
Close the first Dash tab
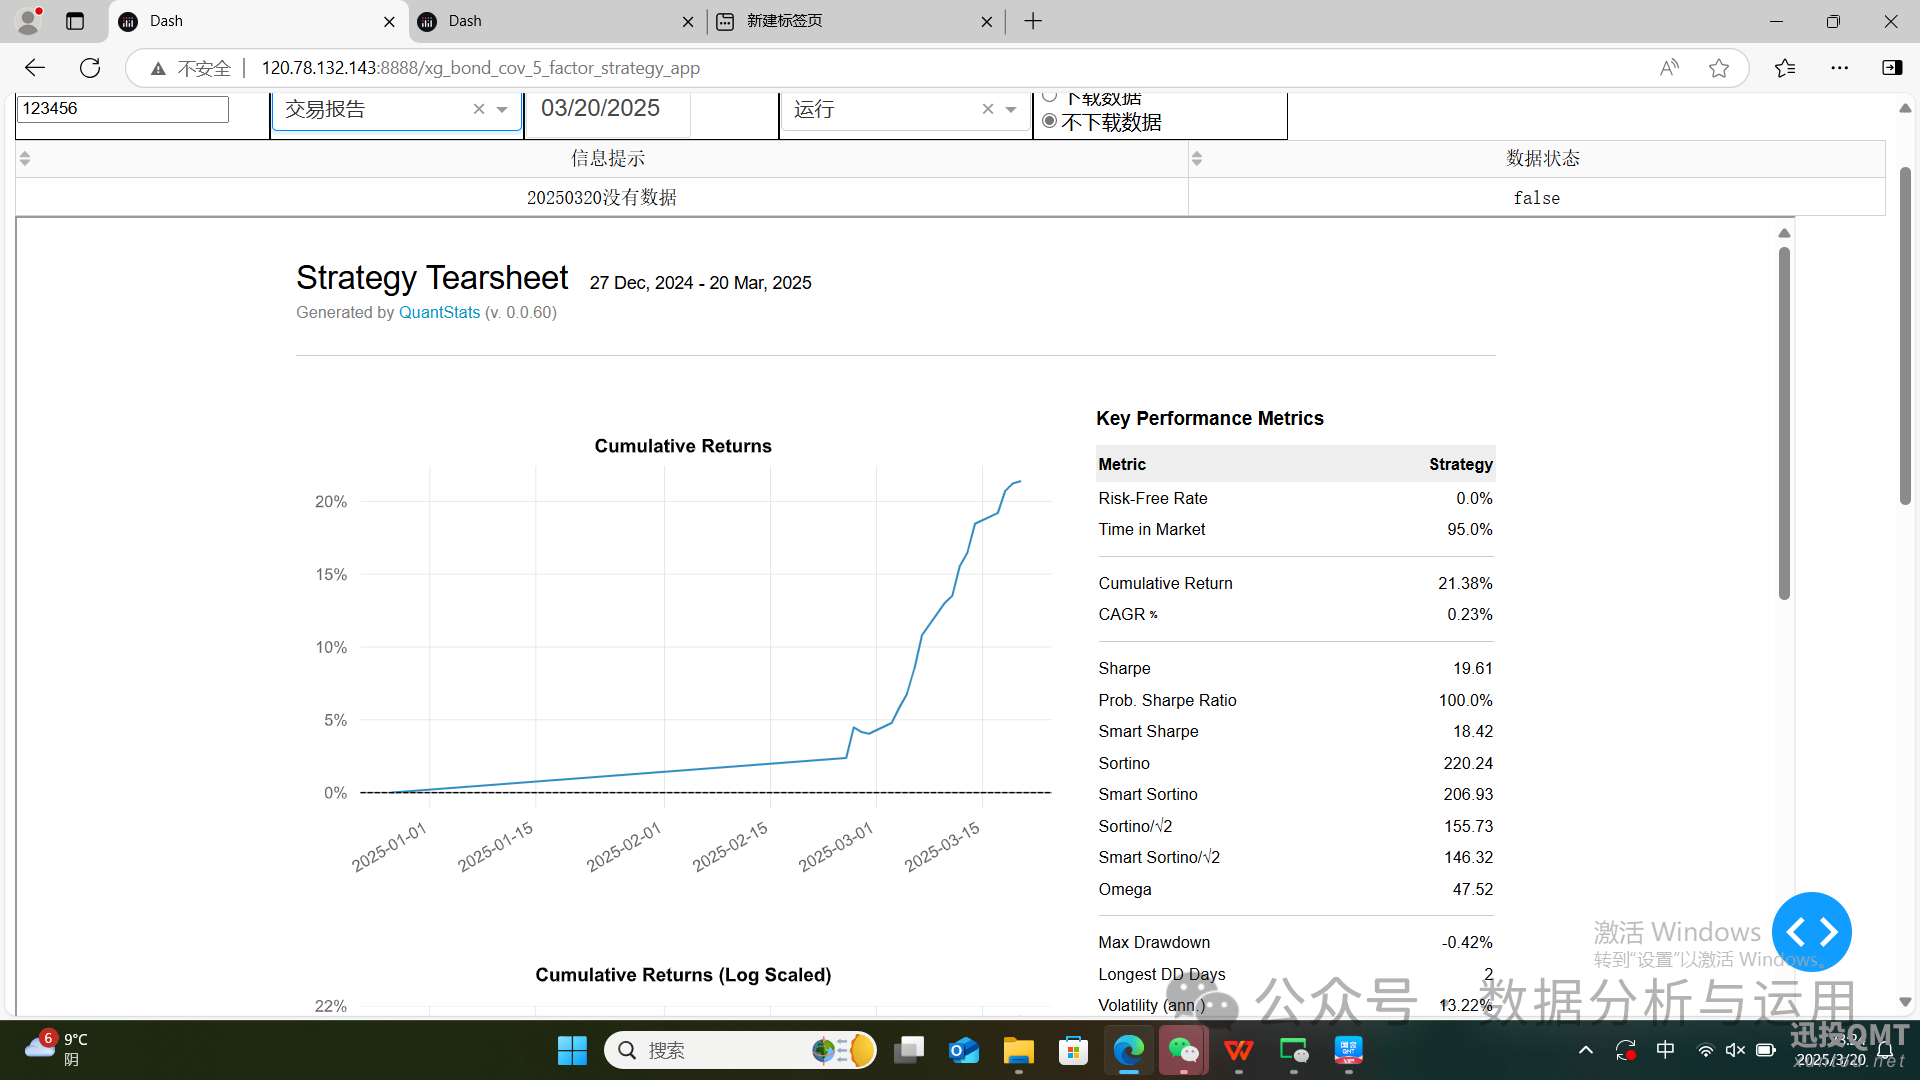click(x=389, y=21)
